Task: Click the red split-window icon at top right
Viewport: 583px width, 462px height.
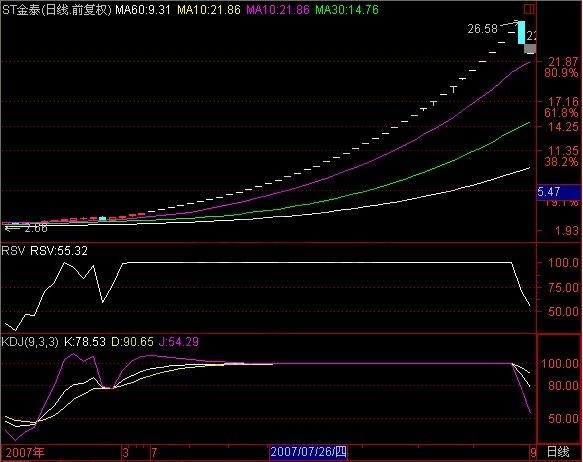Action: tap(529, 9)
